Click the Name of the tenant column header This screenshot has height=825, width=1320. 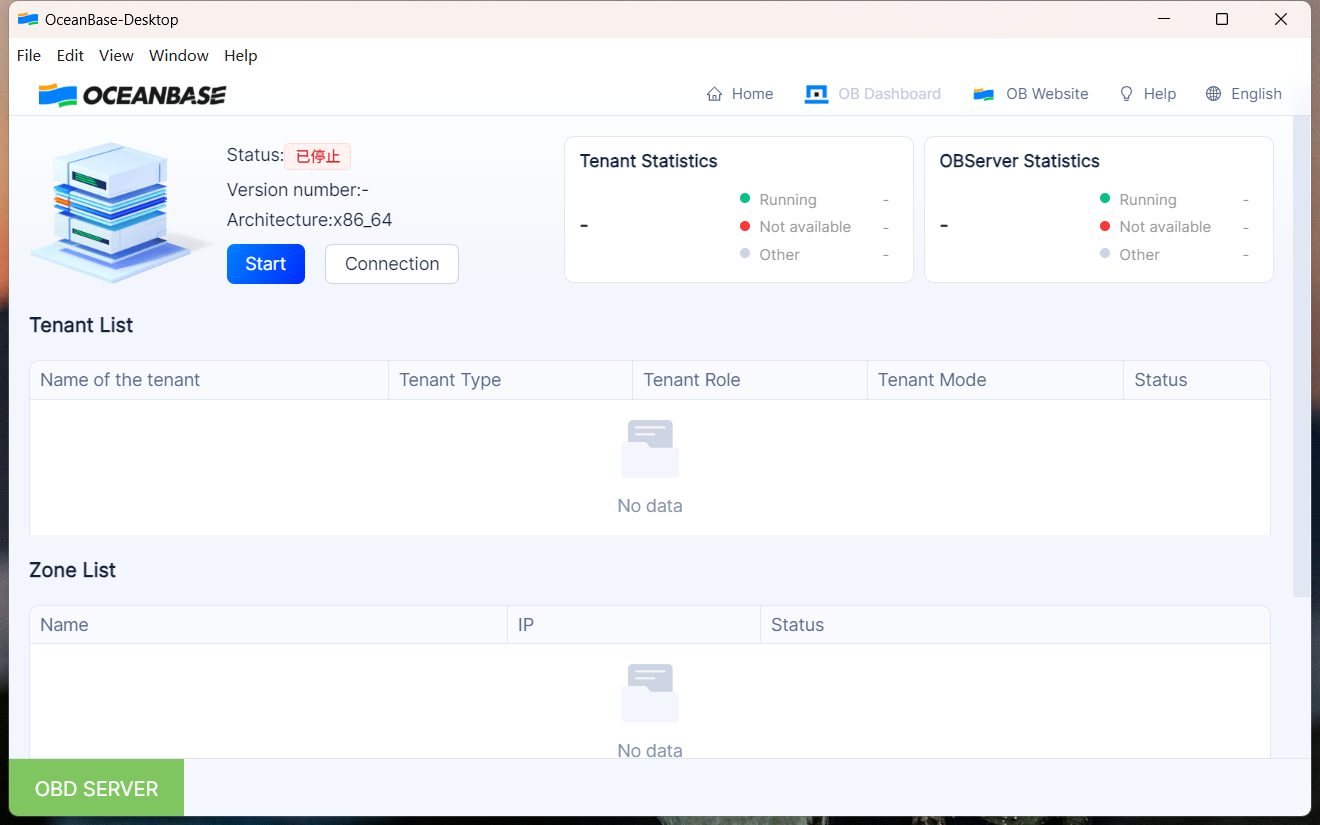click(x=120, y=380)
